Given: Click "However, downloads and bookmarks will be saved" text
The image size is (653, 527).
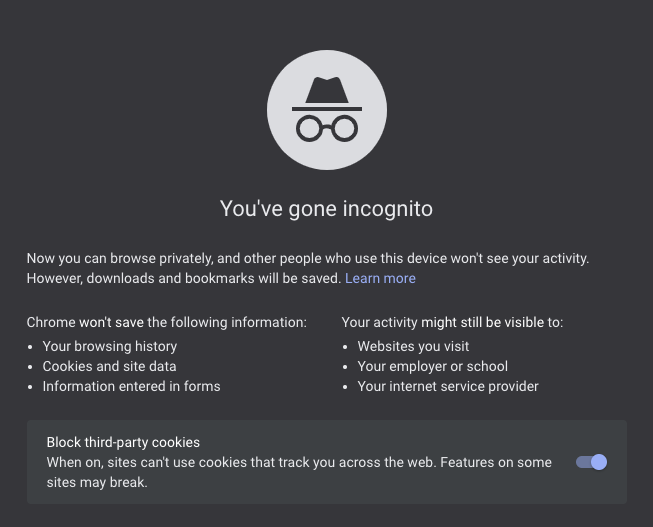Looking at the screenshot, I should [x=183, y=278].
